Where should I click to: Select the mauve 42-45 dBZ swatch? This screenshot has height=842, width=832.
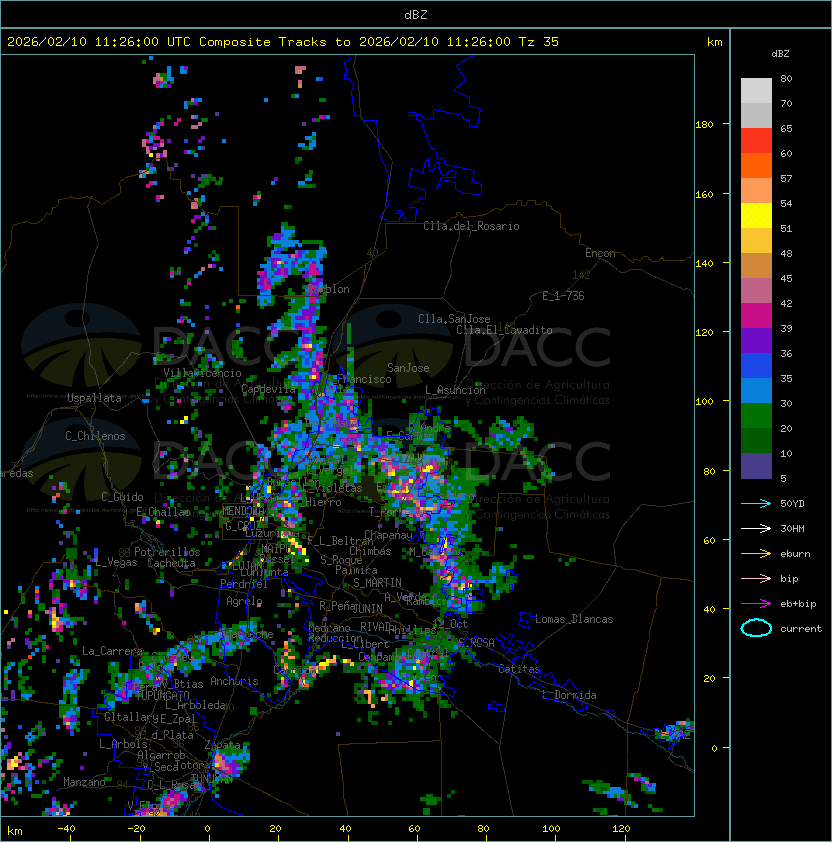756,291
